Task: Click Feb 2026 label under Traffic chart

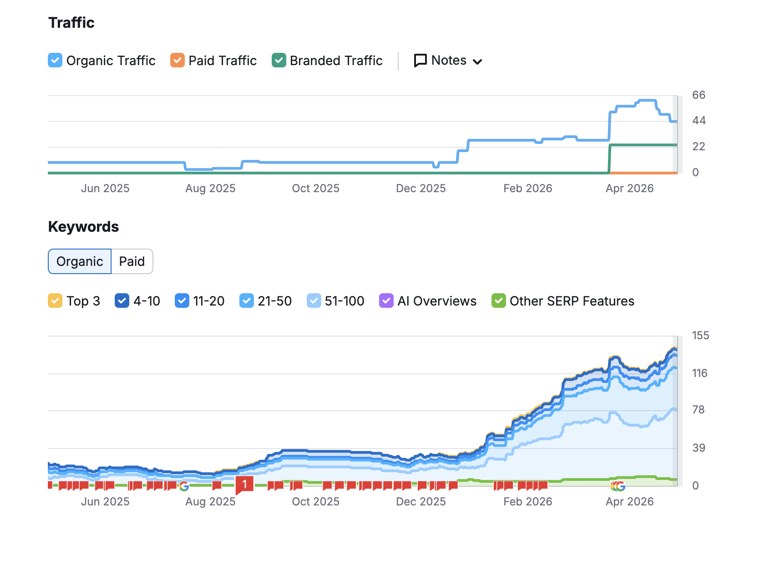Action: [528, 188]
